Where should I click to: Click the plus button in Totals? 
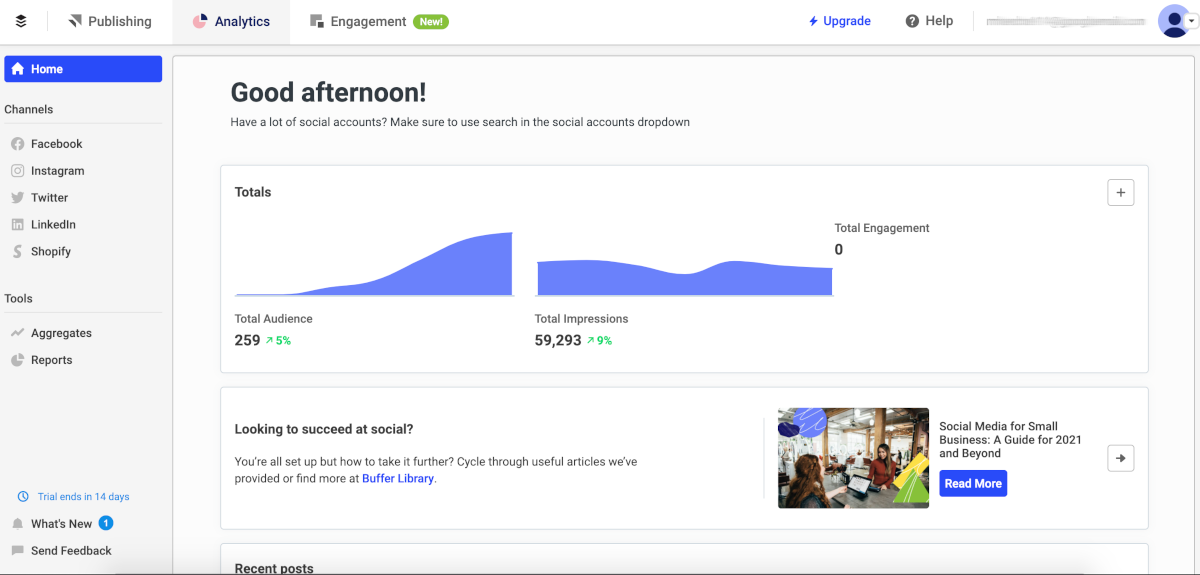pos(1121,193)
